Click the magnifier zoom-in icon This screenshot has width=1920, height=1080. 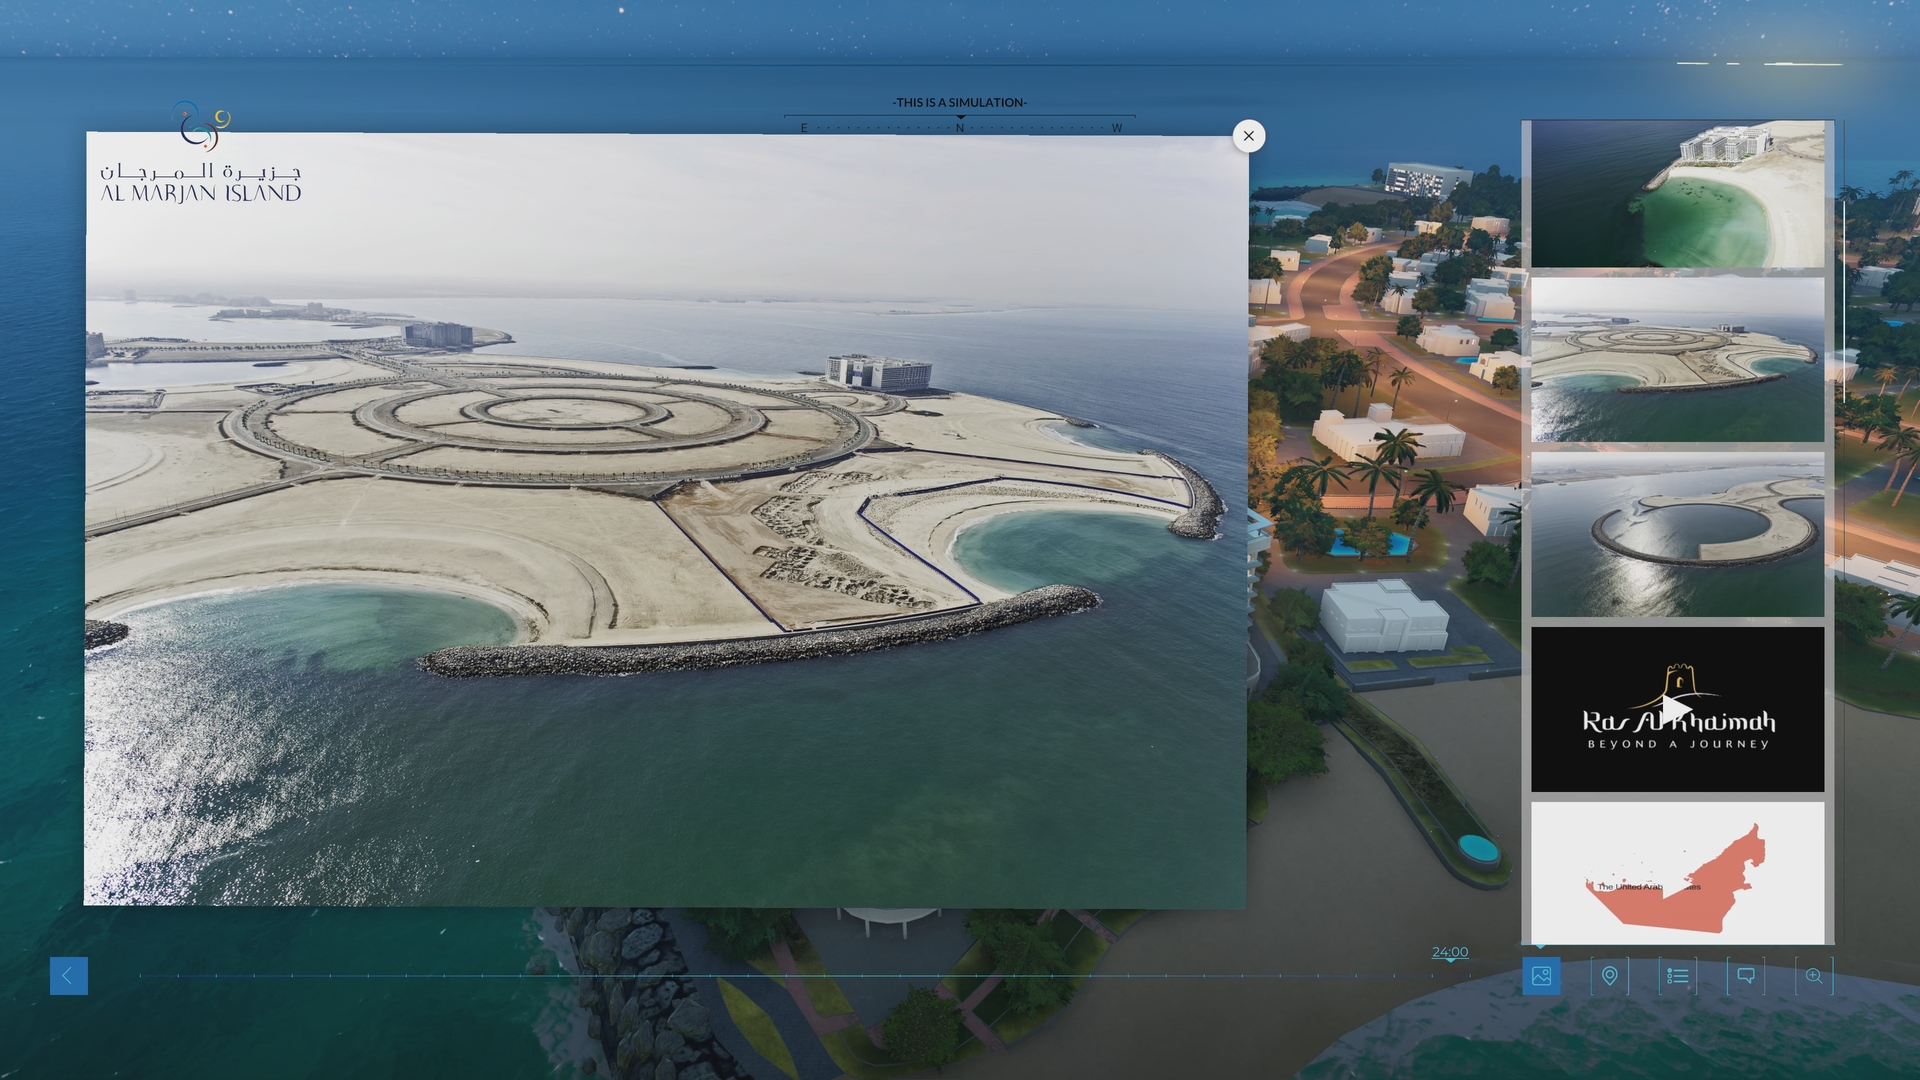coord(1813,975)
